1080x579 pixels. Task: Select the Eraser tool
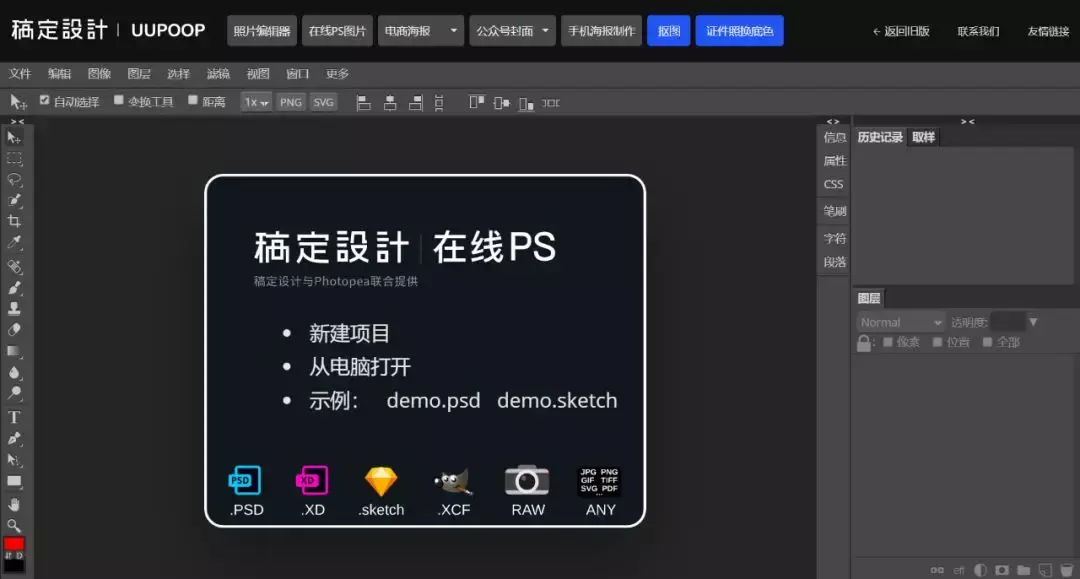point(14,330)
